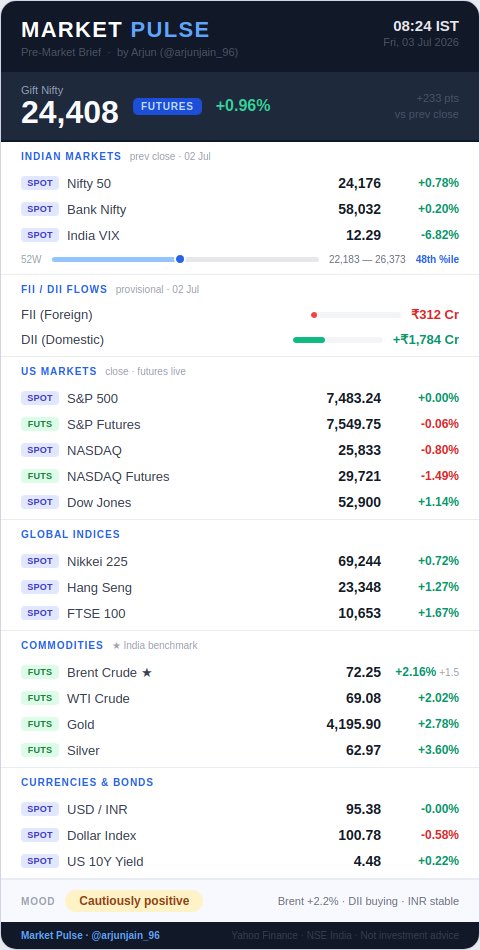Click the INDIAN MARKETS section heading
The image size is (480, 950).
(x=72, y=156)
